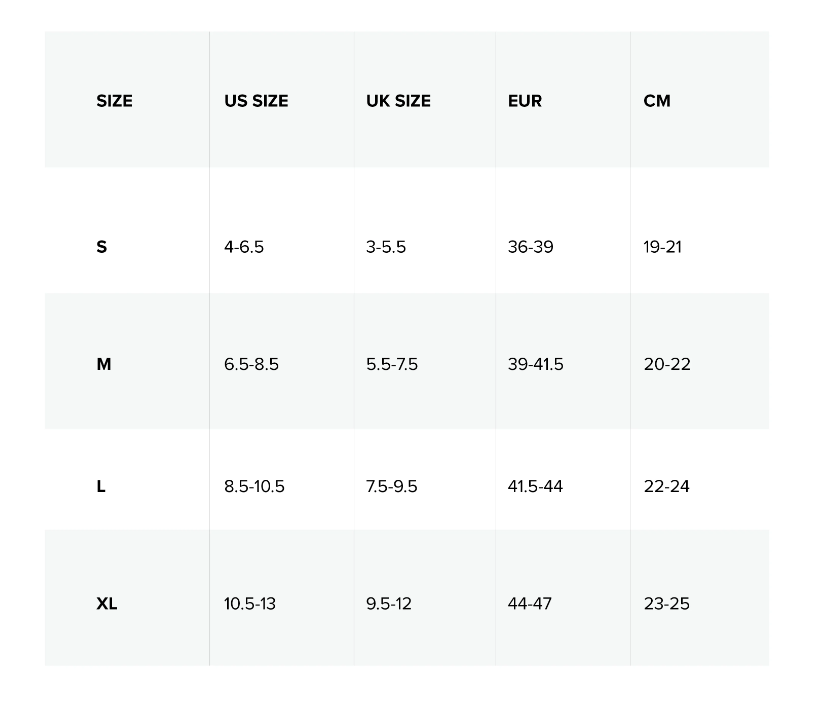Select the L size row label
Viewport: 824px width, 707px height.
(x=101, y=486)
